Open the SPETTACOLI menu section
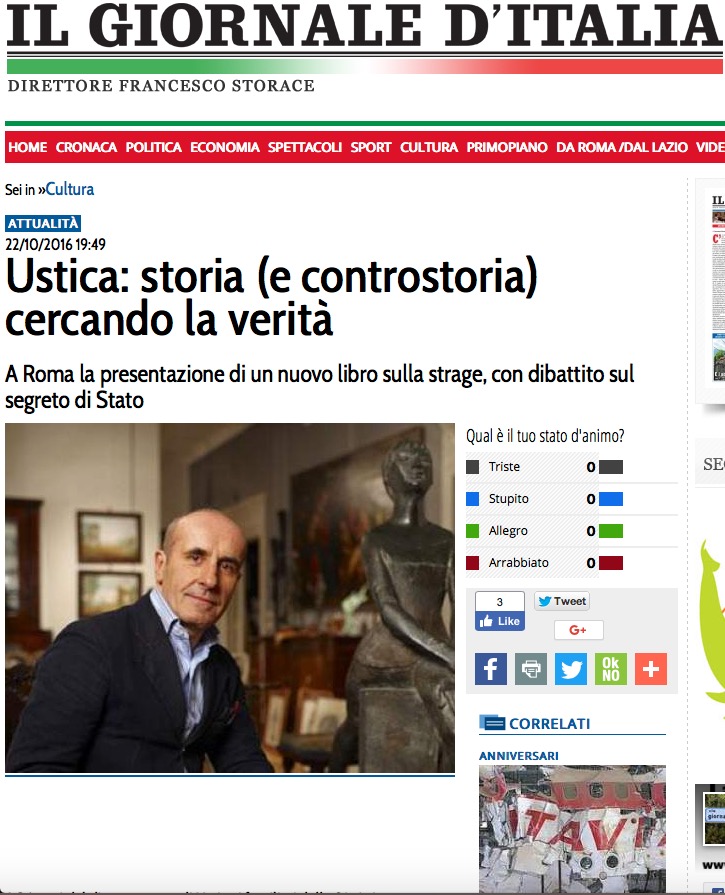The width and height of the screenshot is (725, 895). point(305,147)
